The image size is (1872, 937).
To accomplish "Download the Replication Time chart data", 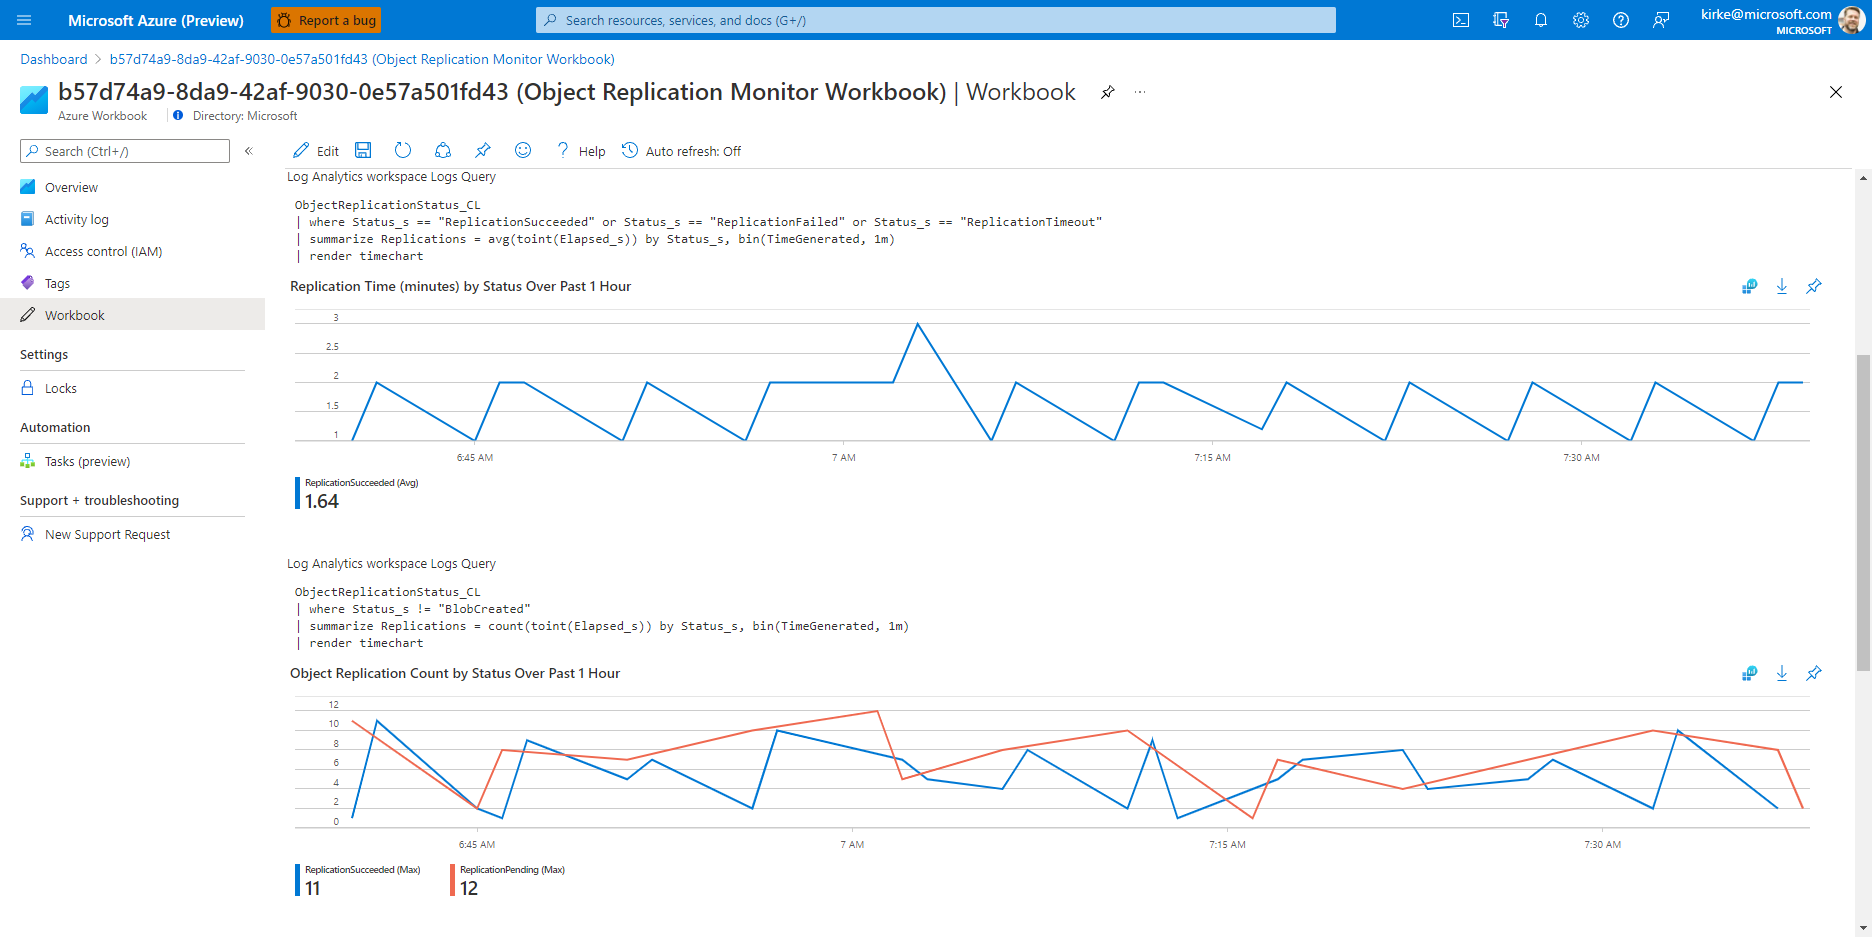I will (x=1782, y=286).
